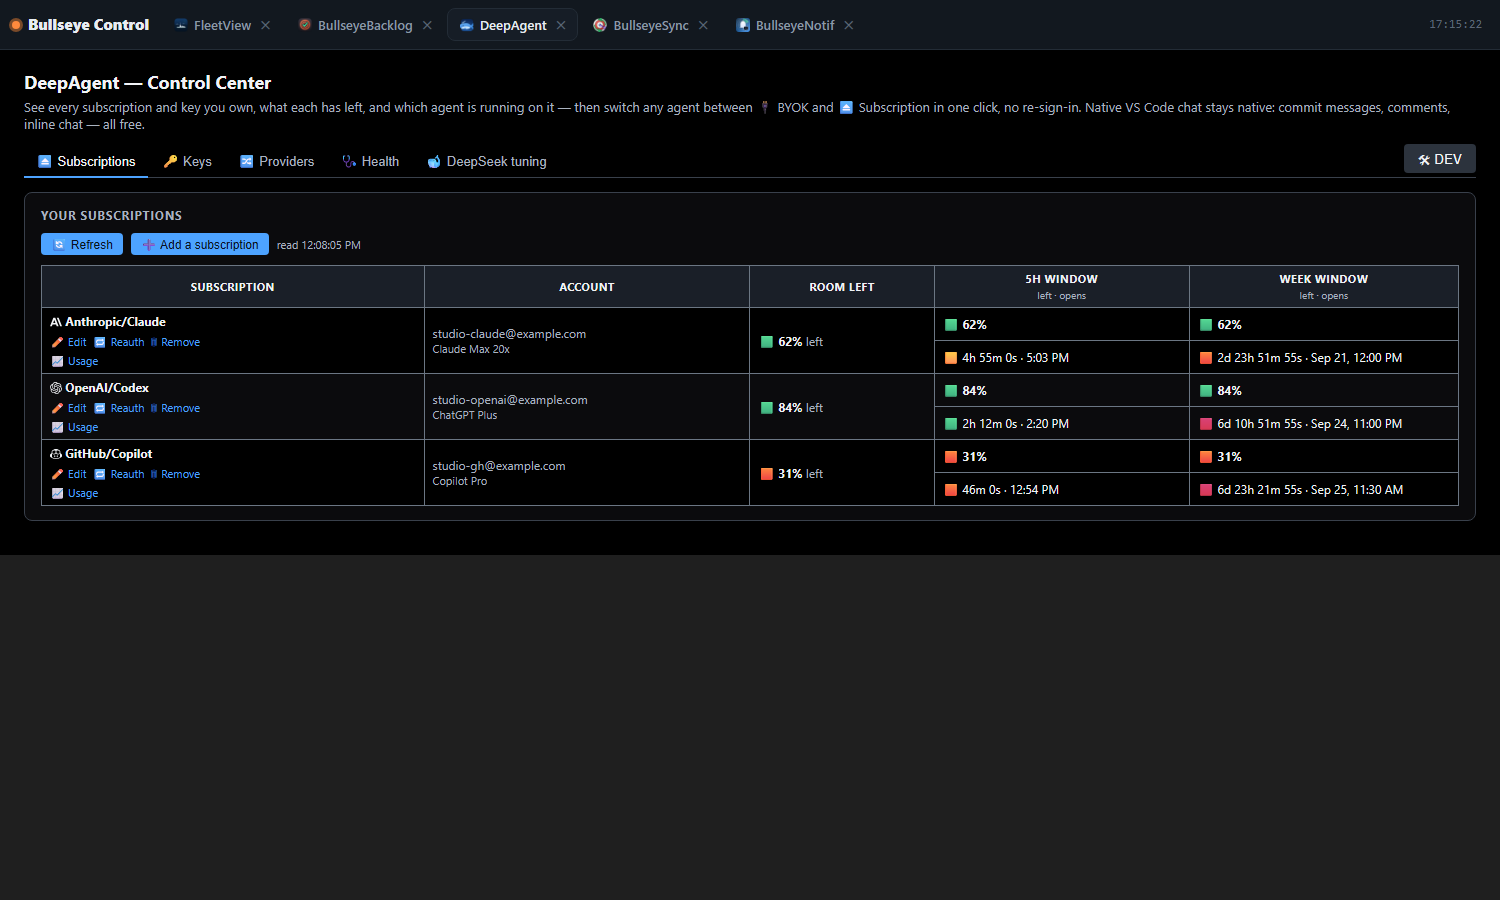Close the BullseyeNotif tab
Image resolution: width=1500 pixels, height=900 pixels.
coord(848,25)
